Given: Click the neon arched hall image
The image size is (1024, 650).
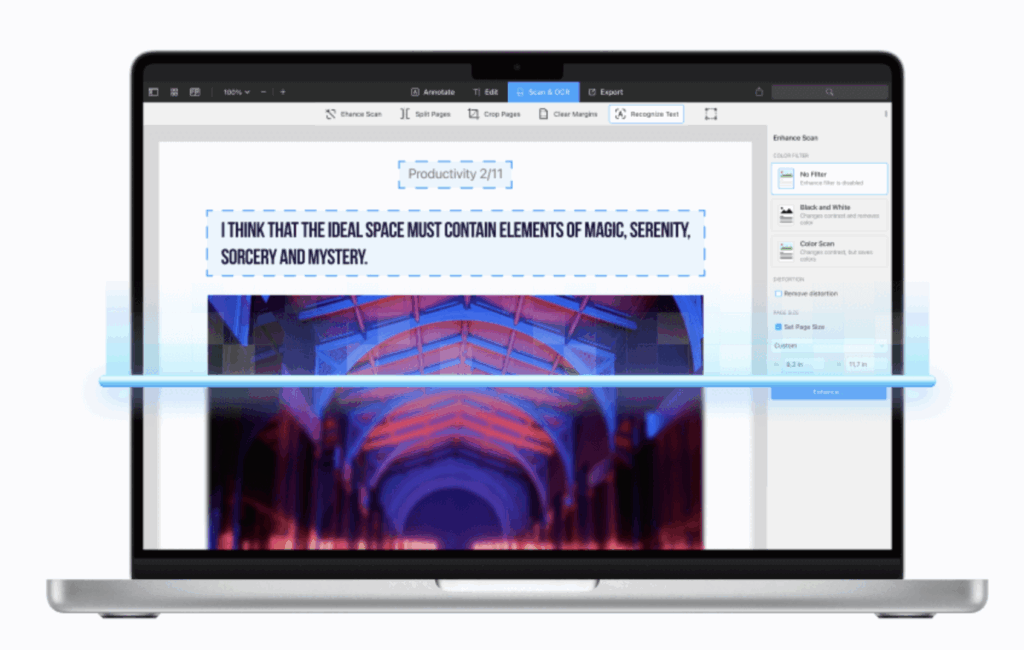Looking at the screenshot, I should tap(455, 422).
